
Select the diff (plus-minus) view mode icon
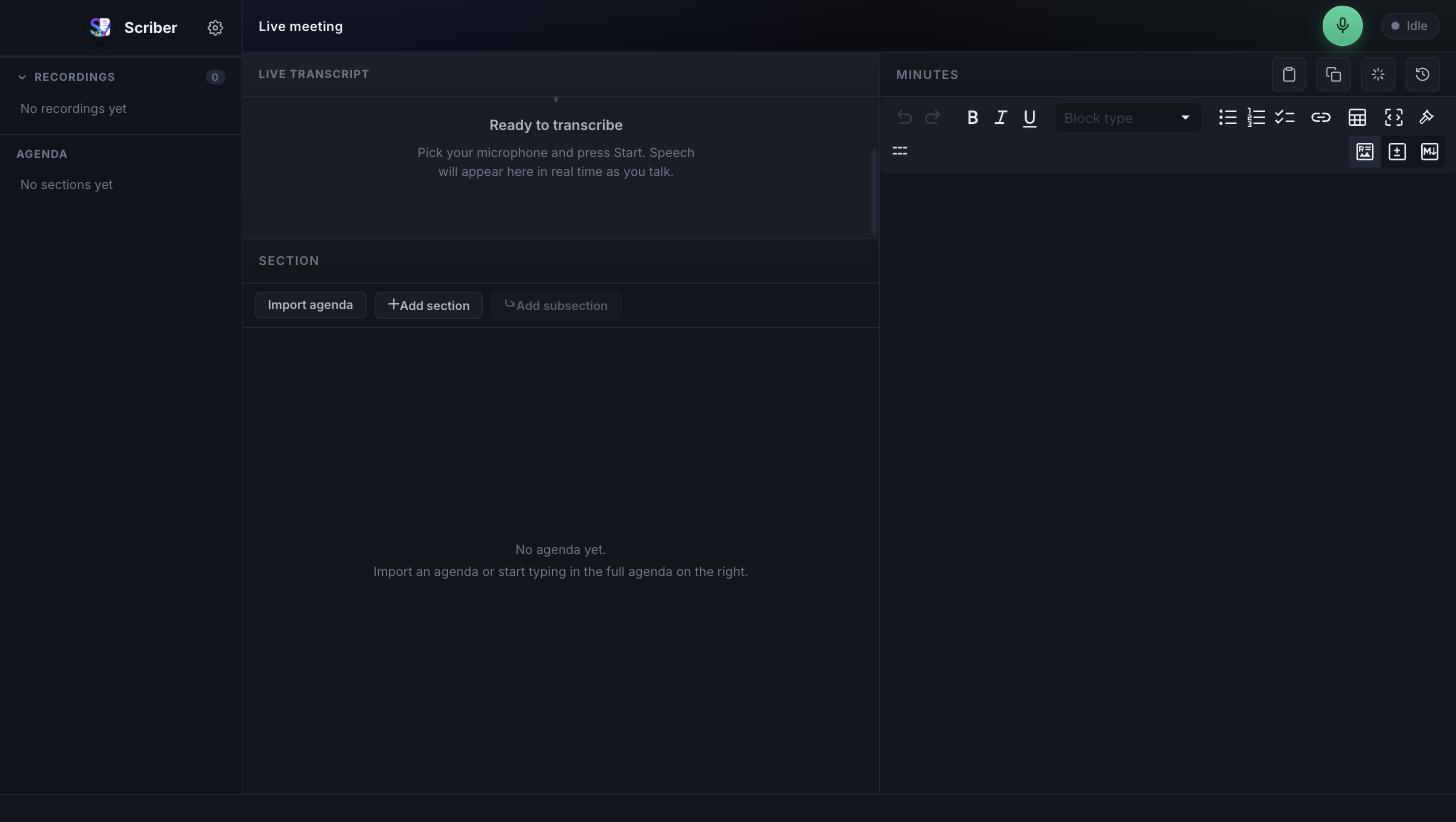pyautogui.click(x=1397, y=152)
